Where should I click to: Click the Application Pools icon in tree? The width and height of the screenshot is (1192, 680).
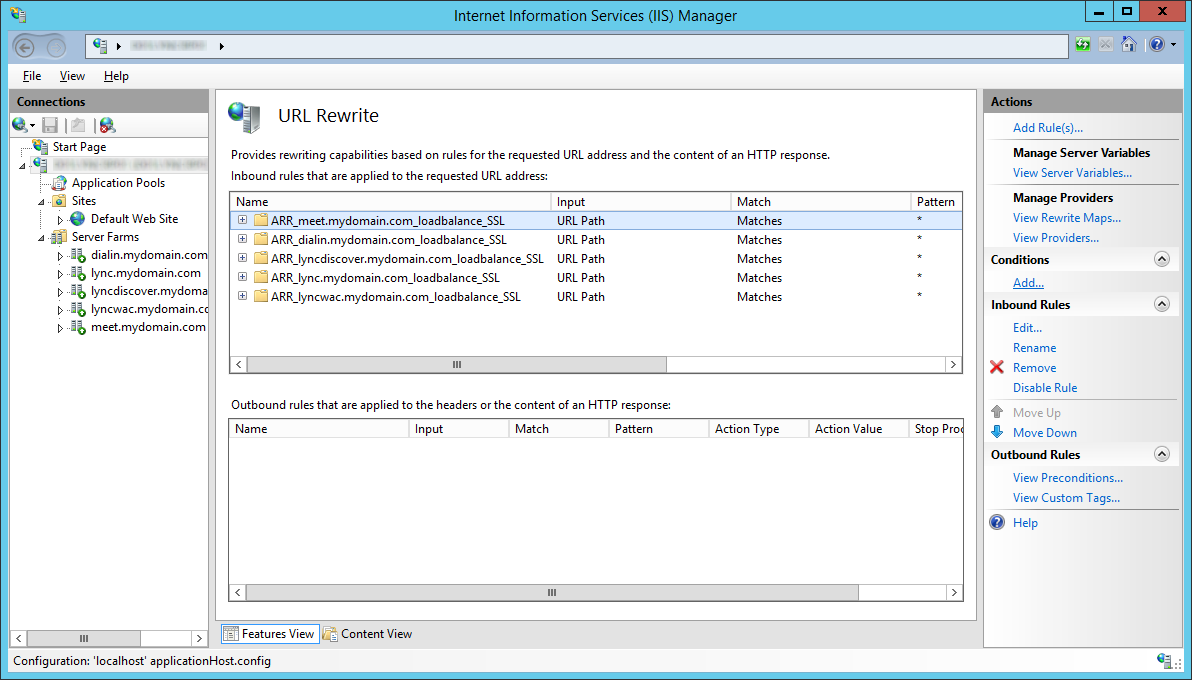[x=59, y=183]
